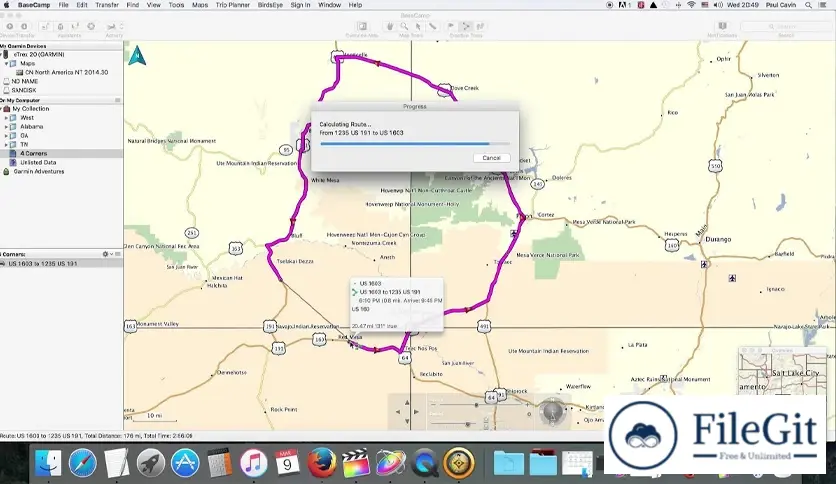Select route US 1603 to 1235 US 191

(61, 264)
